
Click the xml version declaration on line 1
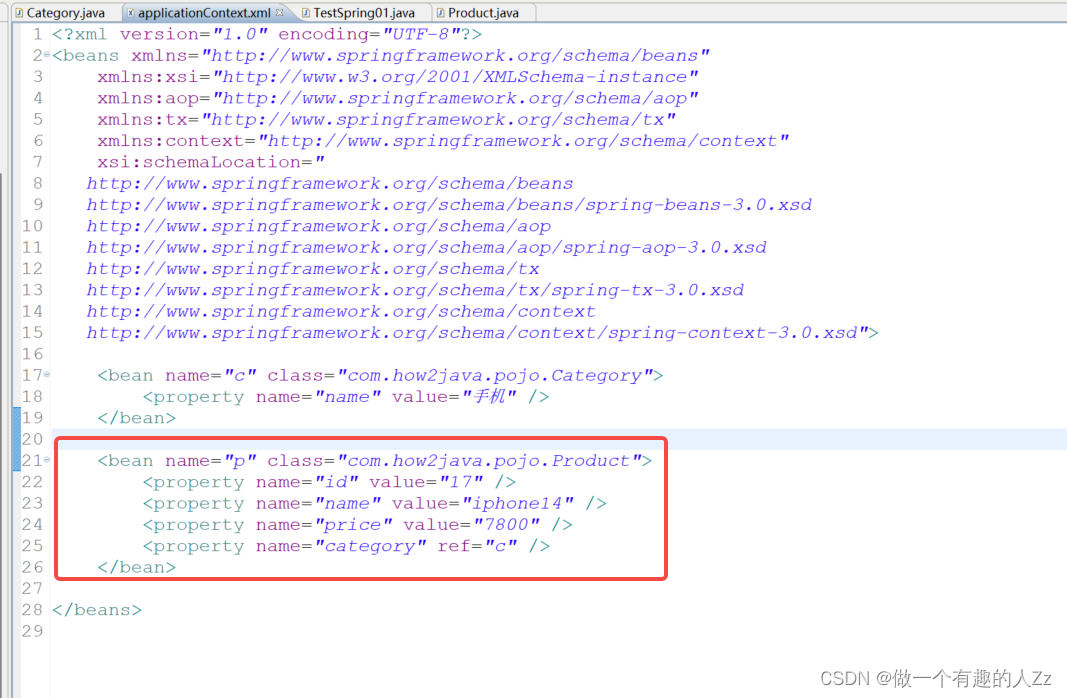pyautogui.click(x=267, y=34)
